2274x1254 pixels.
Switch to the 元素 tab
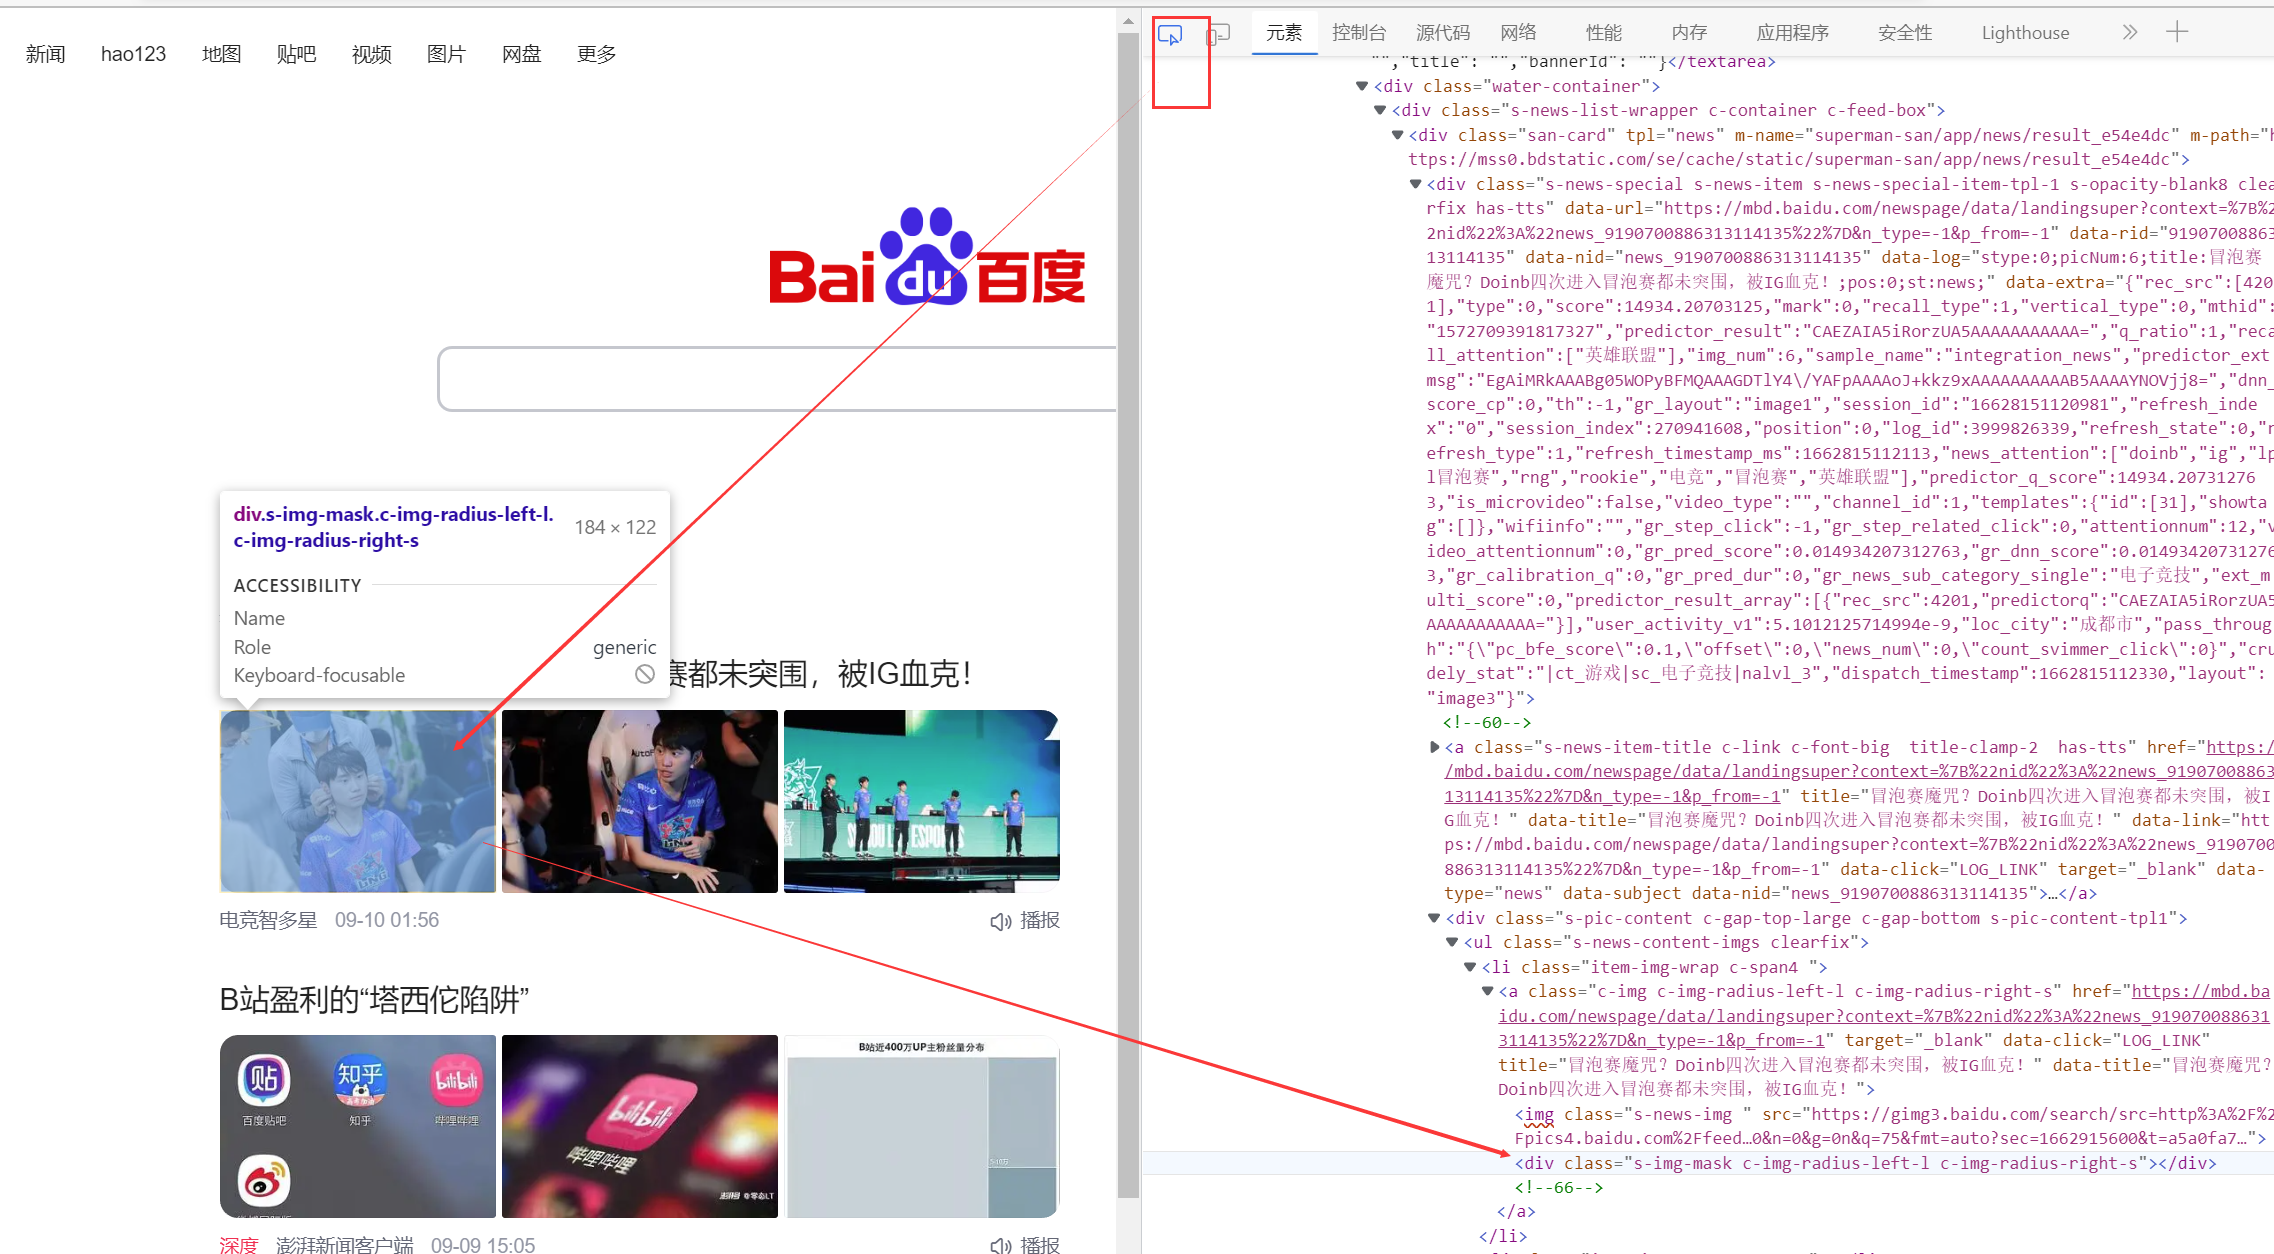1284,33
